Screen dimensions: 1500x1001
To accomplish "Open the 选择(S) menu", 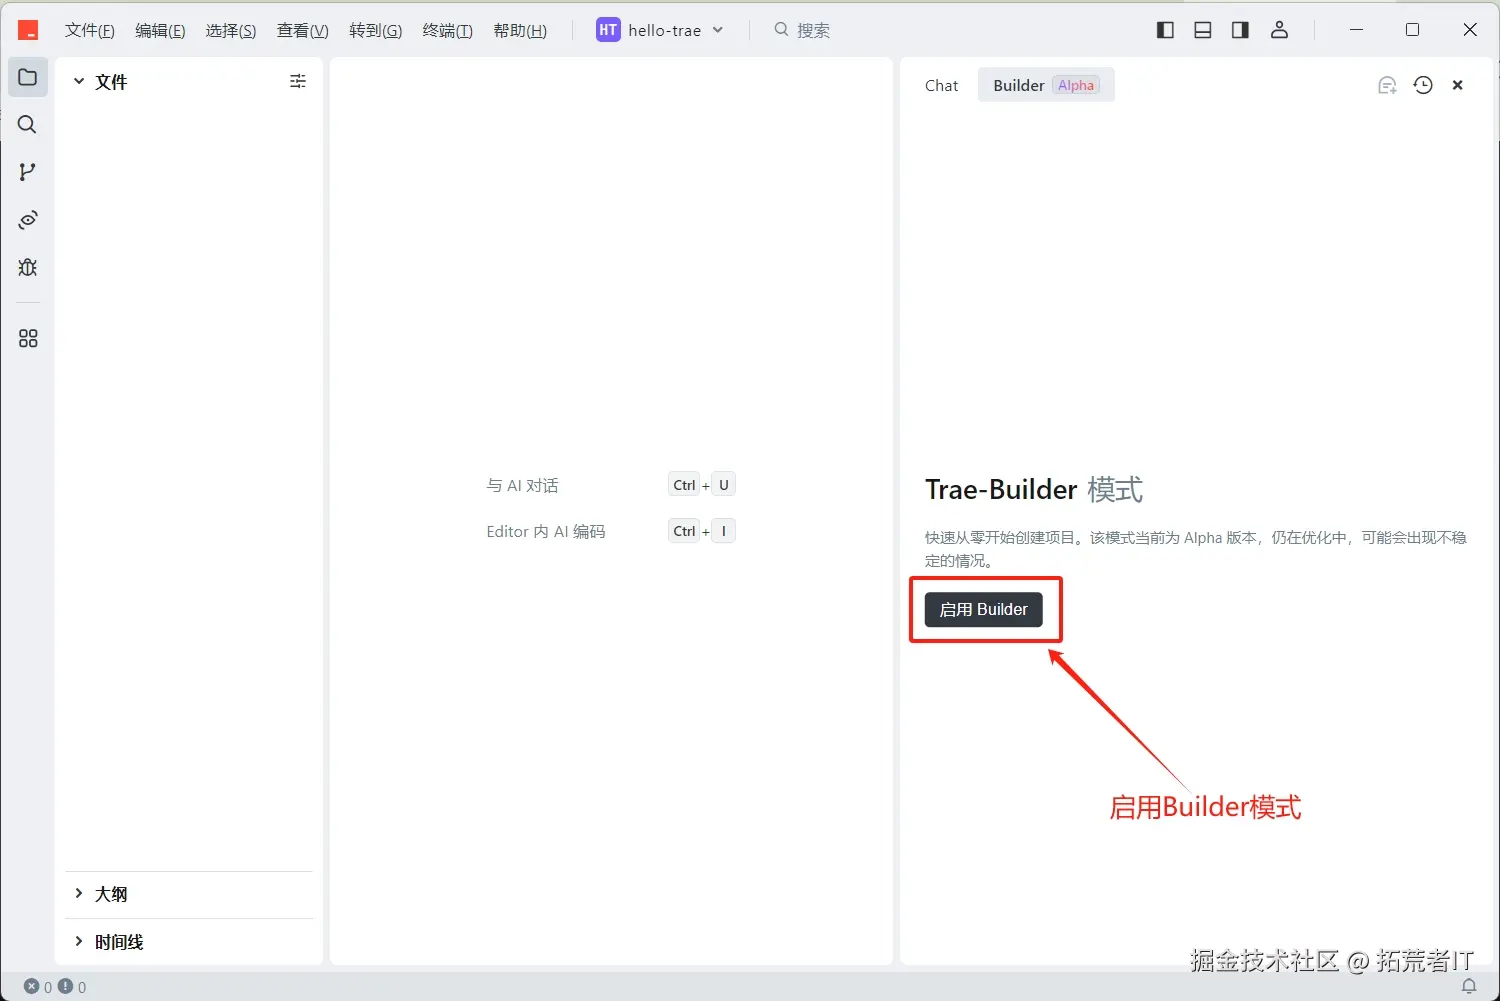I will click(x=231, y=30).
